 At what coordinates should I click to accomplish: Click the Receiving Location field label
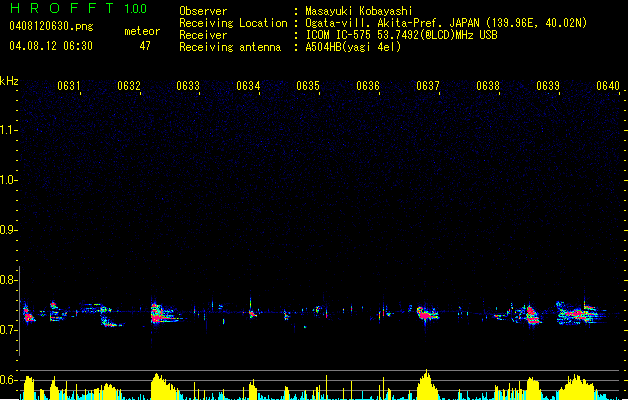[233, 23]
